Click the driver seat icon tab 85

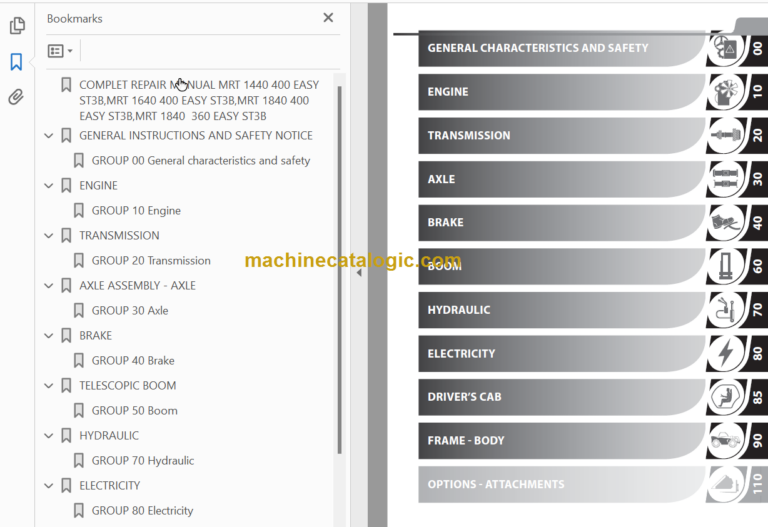point(726,397)
